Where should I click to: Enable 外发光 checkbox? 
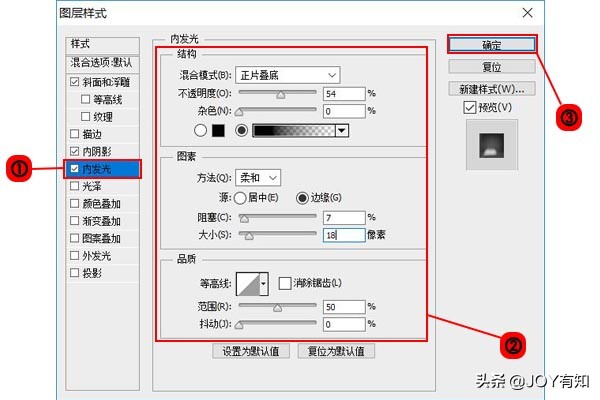click(75, 255)
